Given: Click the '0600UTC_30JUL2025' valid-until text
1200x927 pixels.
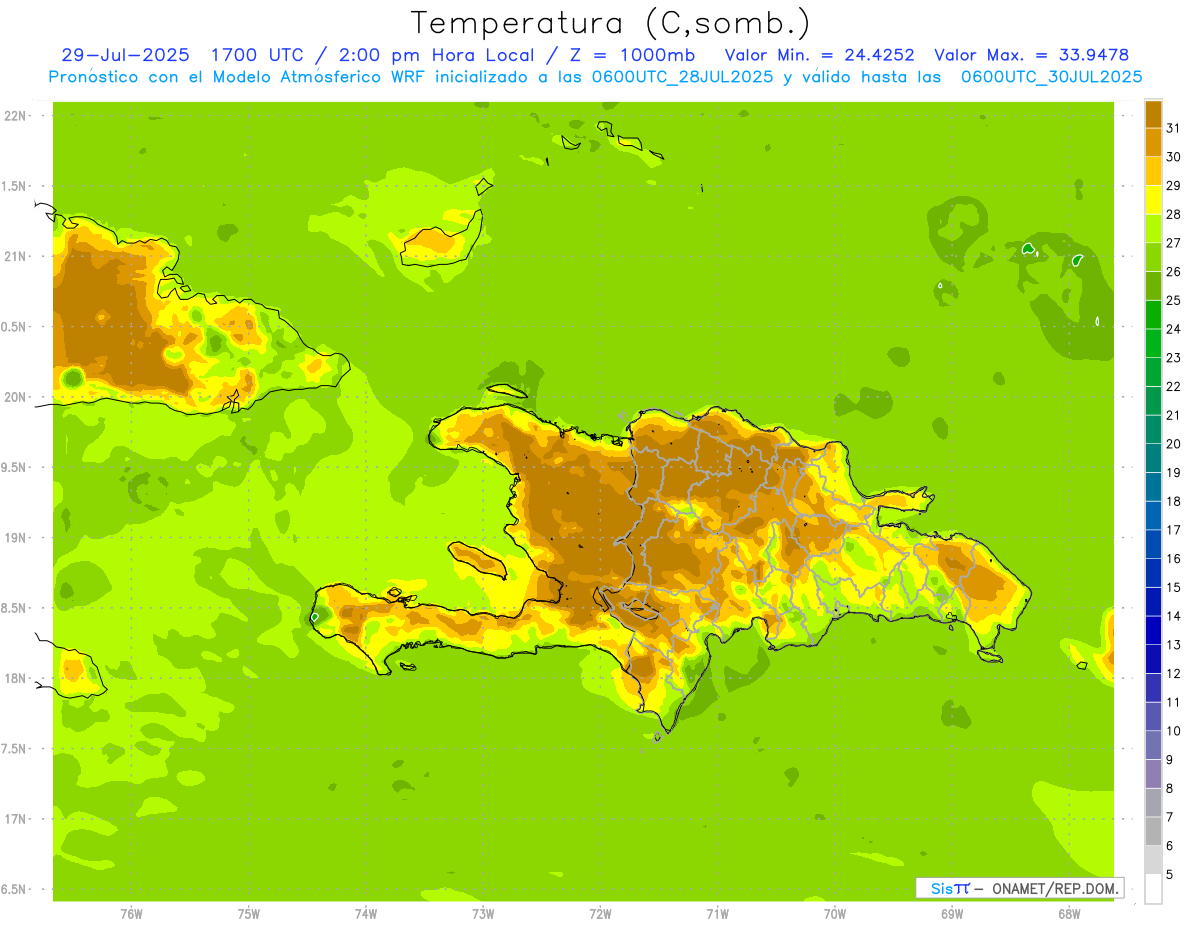Looking at the screenshot, I should (1051, 76).
